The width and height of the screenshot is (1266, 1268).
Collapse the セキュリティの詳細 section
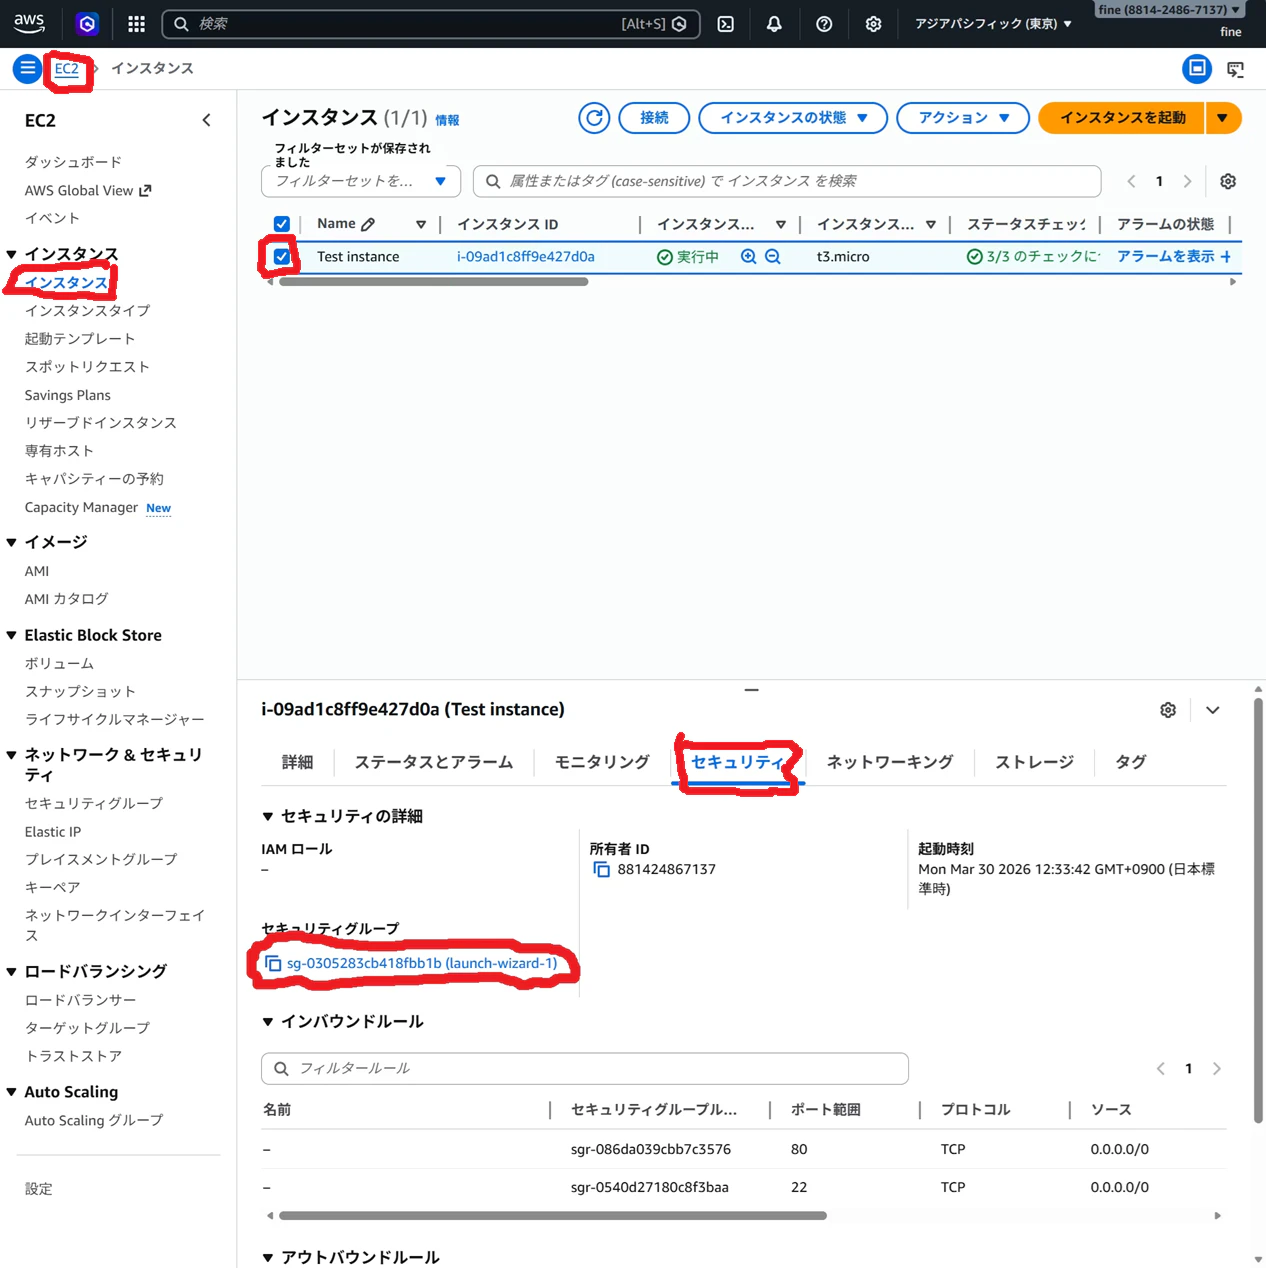click(268, 817)
